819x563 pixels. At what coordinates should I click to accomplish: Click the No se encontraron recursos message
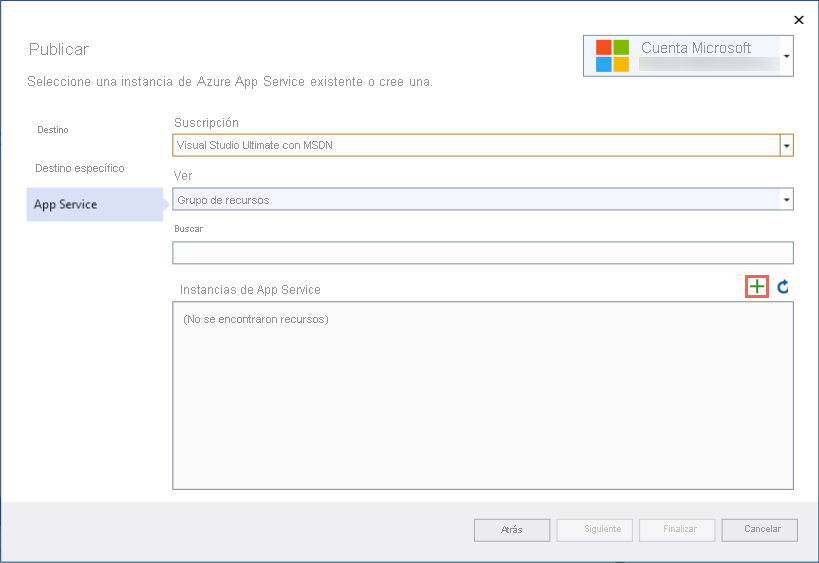coord(255,319)
